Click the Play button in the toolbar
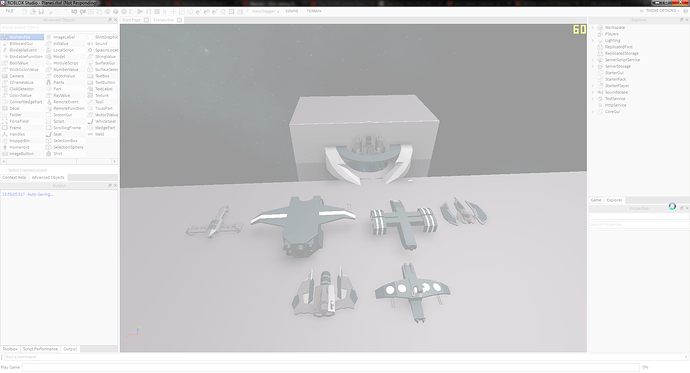 (140, 11)
